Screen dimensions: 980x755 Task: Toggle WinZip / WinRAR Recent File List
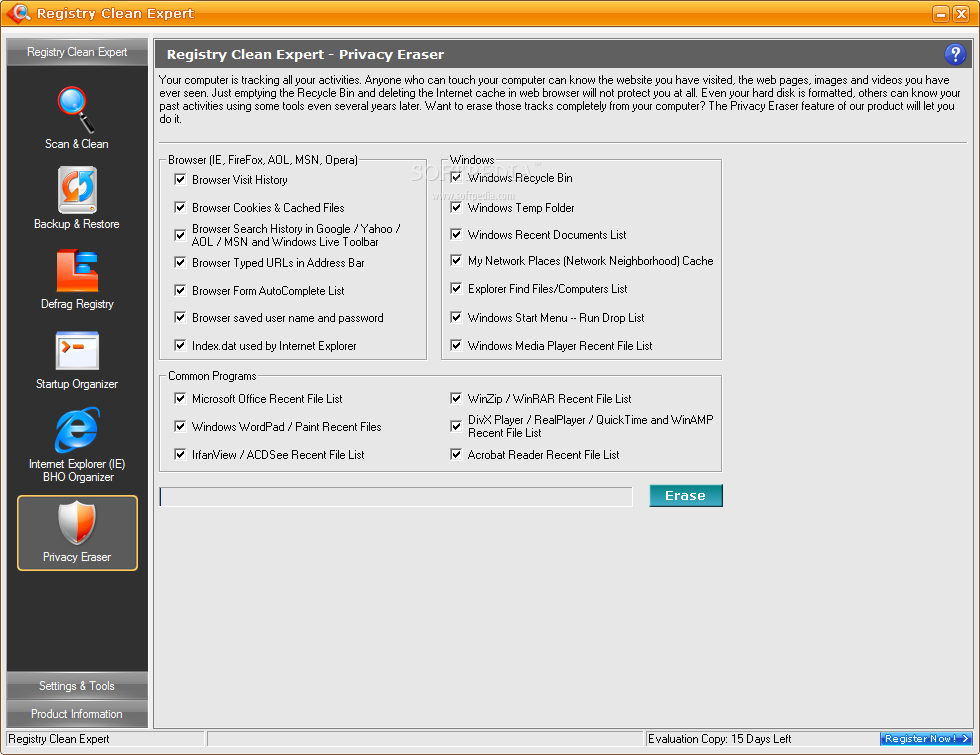pos(456,398)
